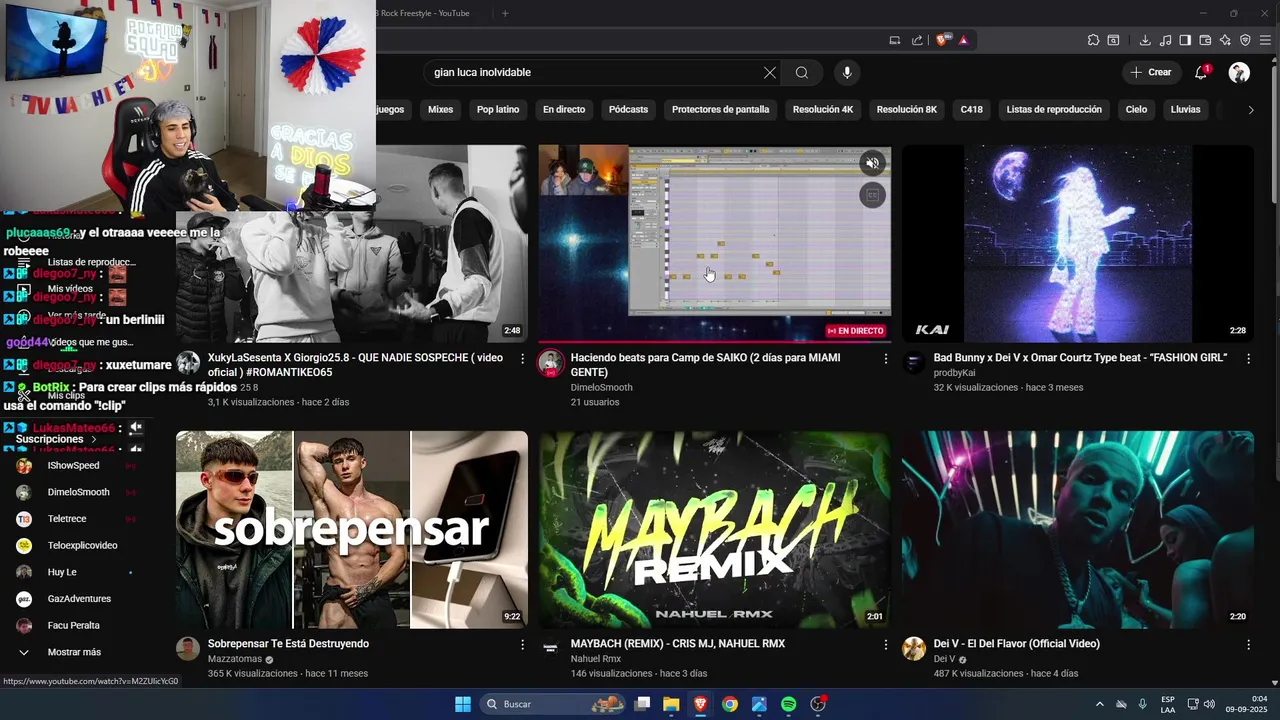Open Facu Peralta subscription in sidebar

pos(74,626)
